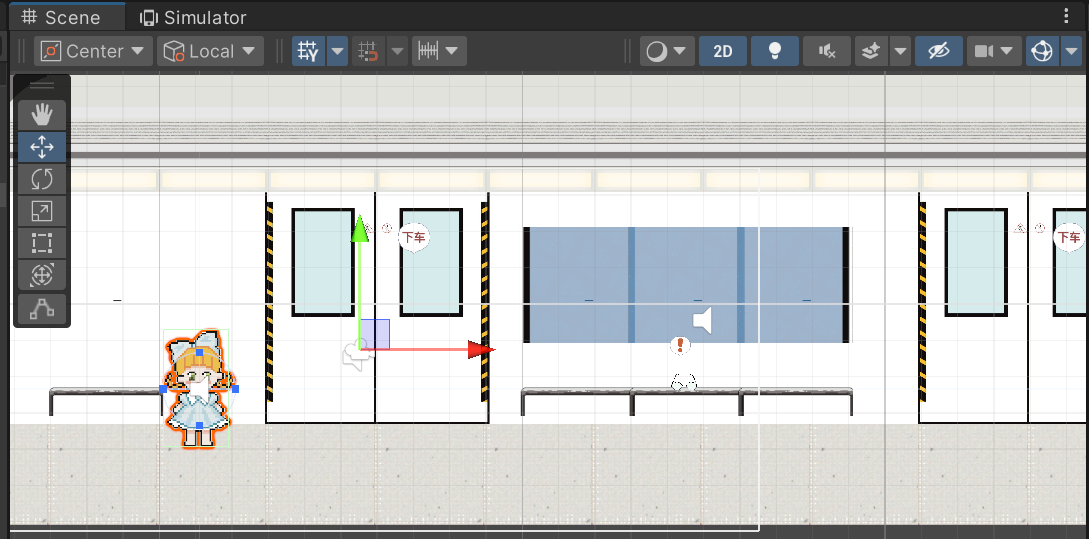Expand the draw mode shading dropdown
This screenshot has height=539, width=1089.
tap(668, 51)
